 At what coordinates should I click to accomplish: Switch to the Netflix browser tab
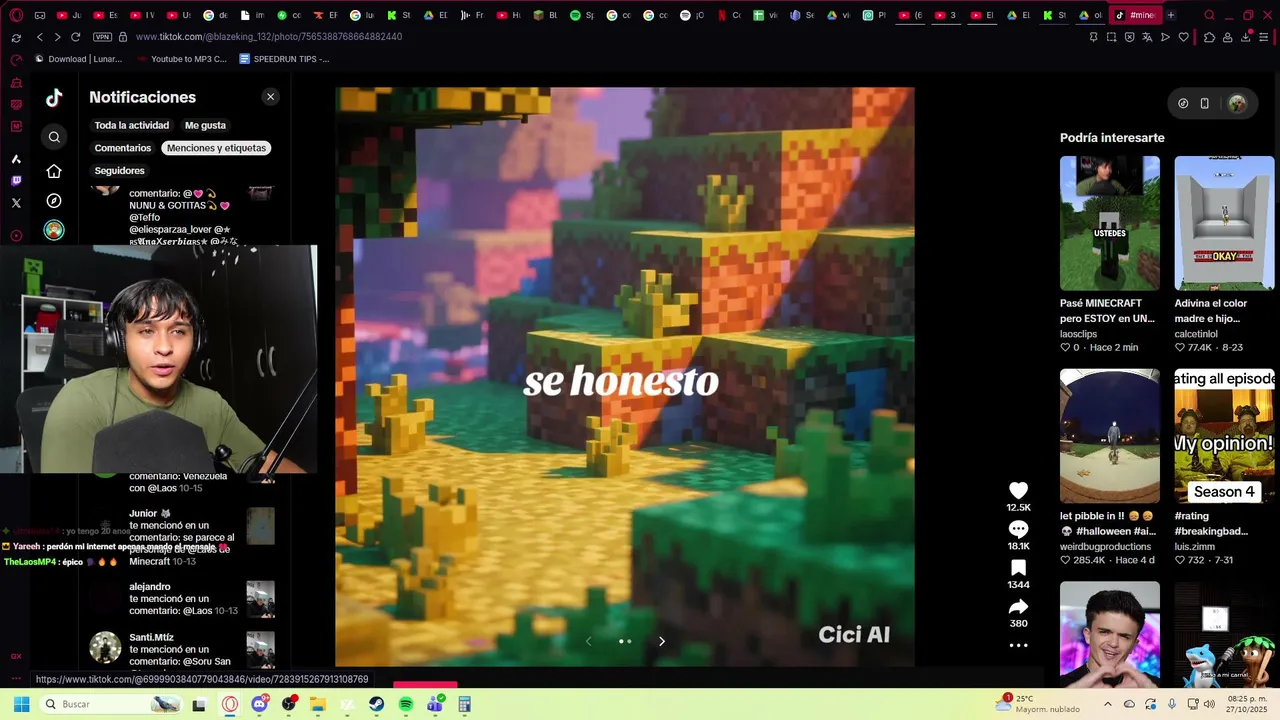729,15
